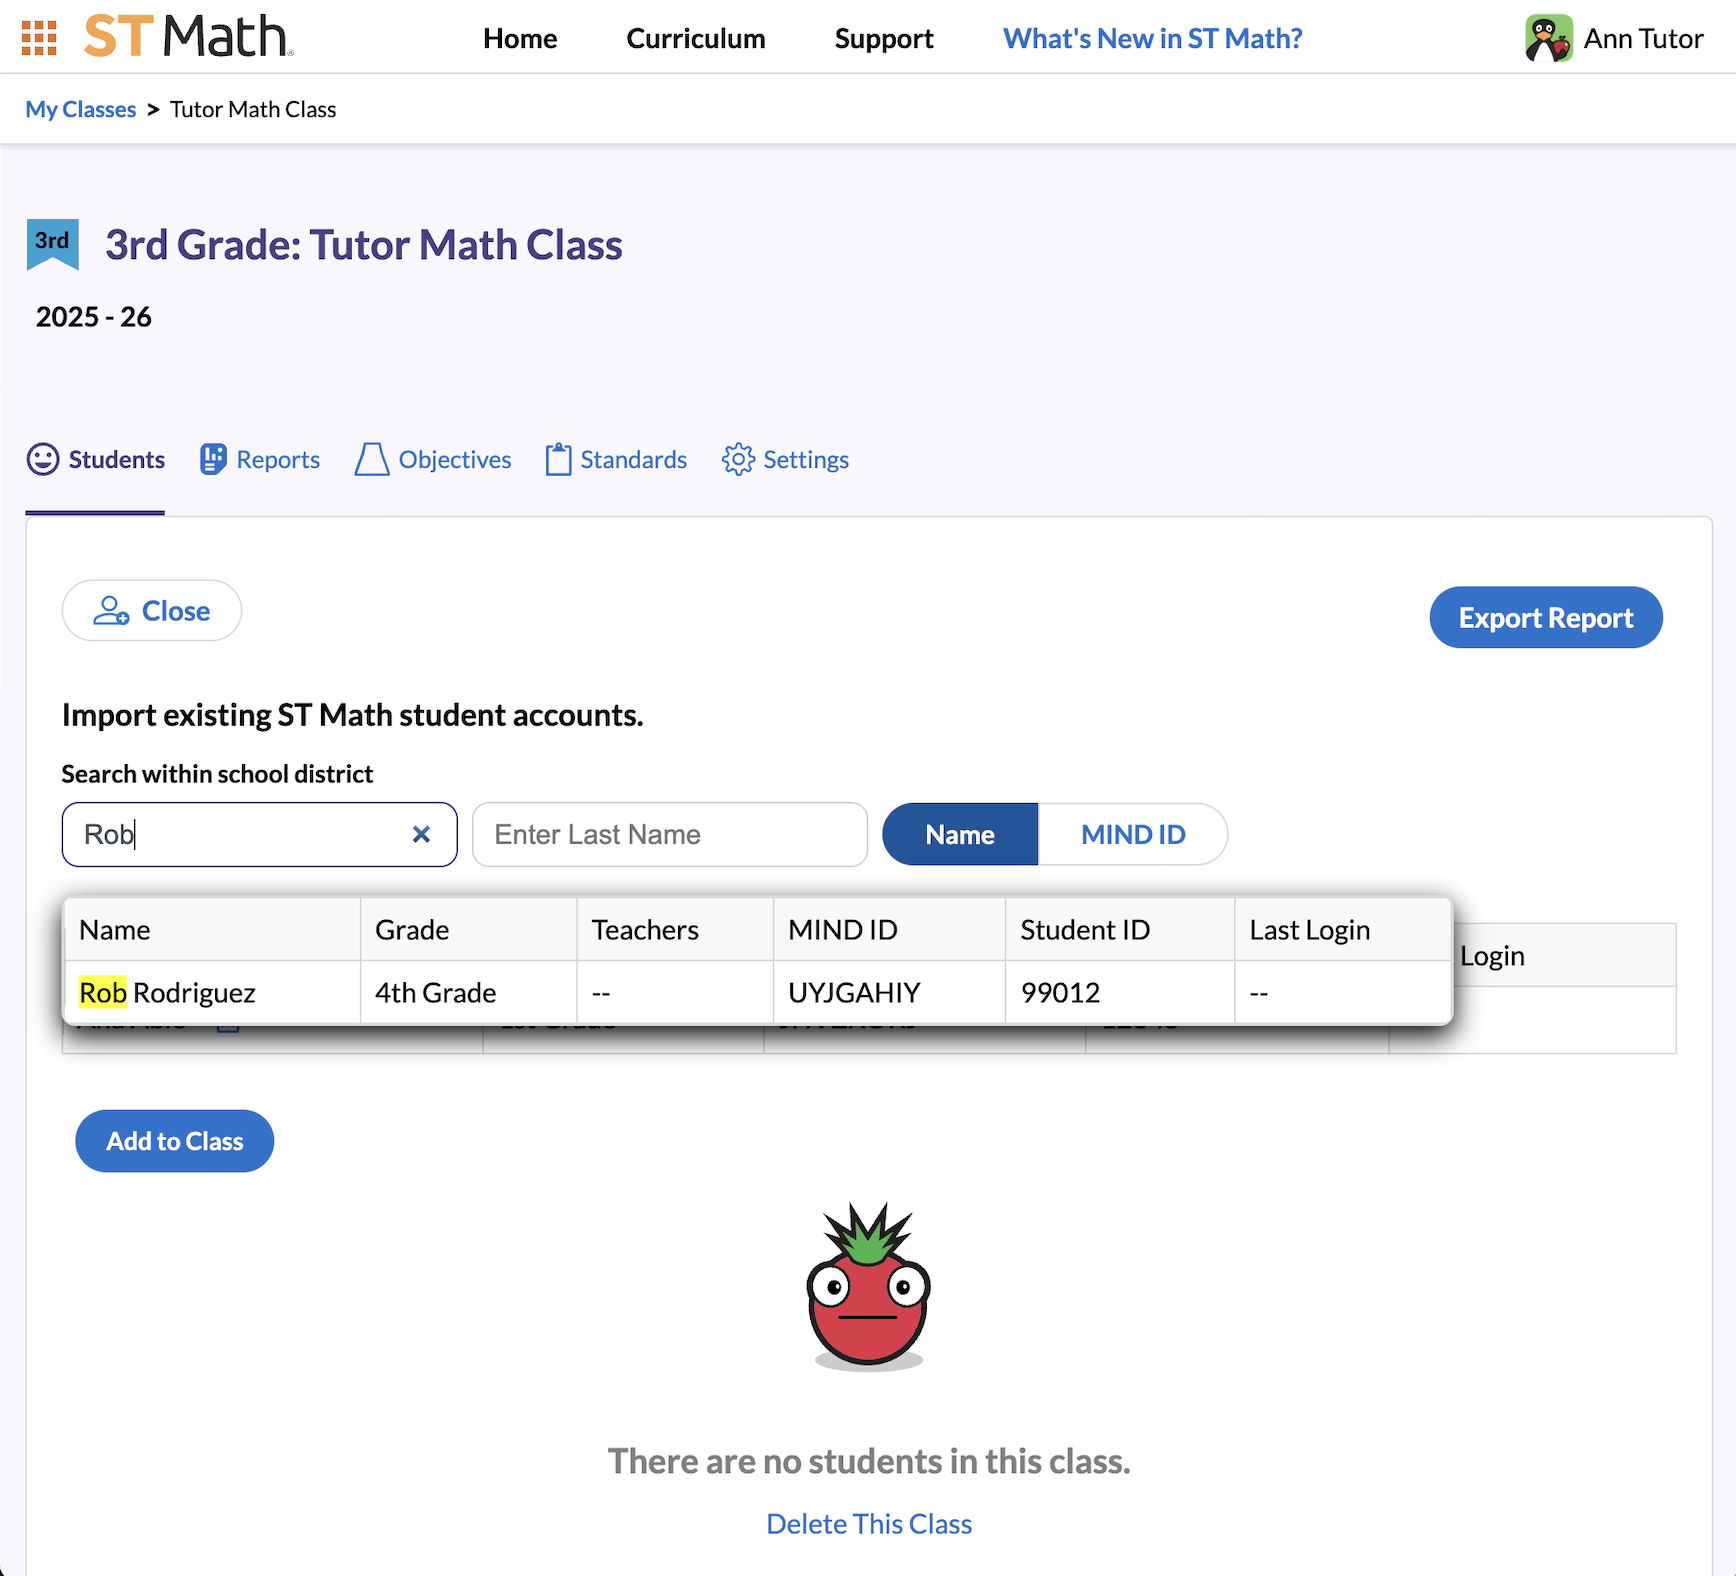Click the ST Math logo
This screenshot has width=1736, height=1576.
coord(188,37)
